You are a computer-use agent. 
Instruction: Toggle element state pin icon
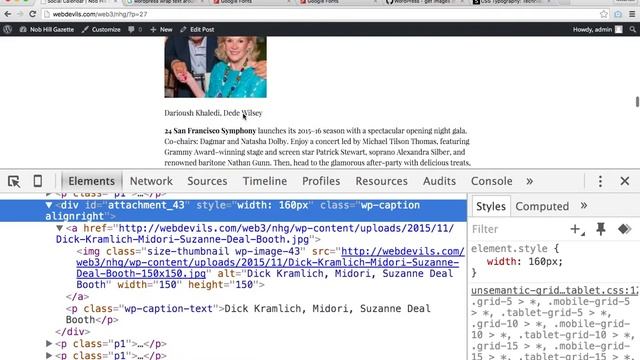[600, 229]
